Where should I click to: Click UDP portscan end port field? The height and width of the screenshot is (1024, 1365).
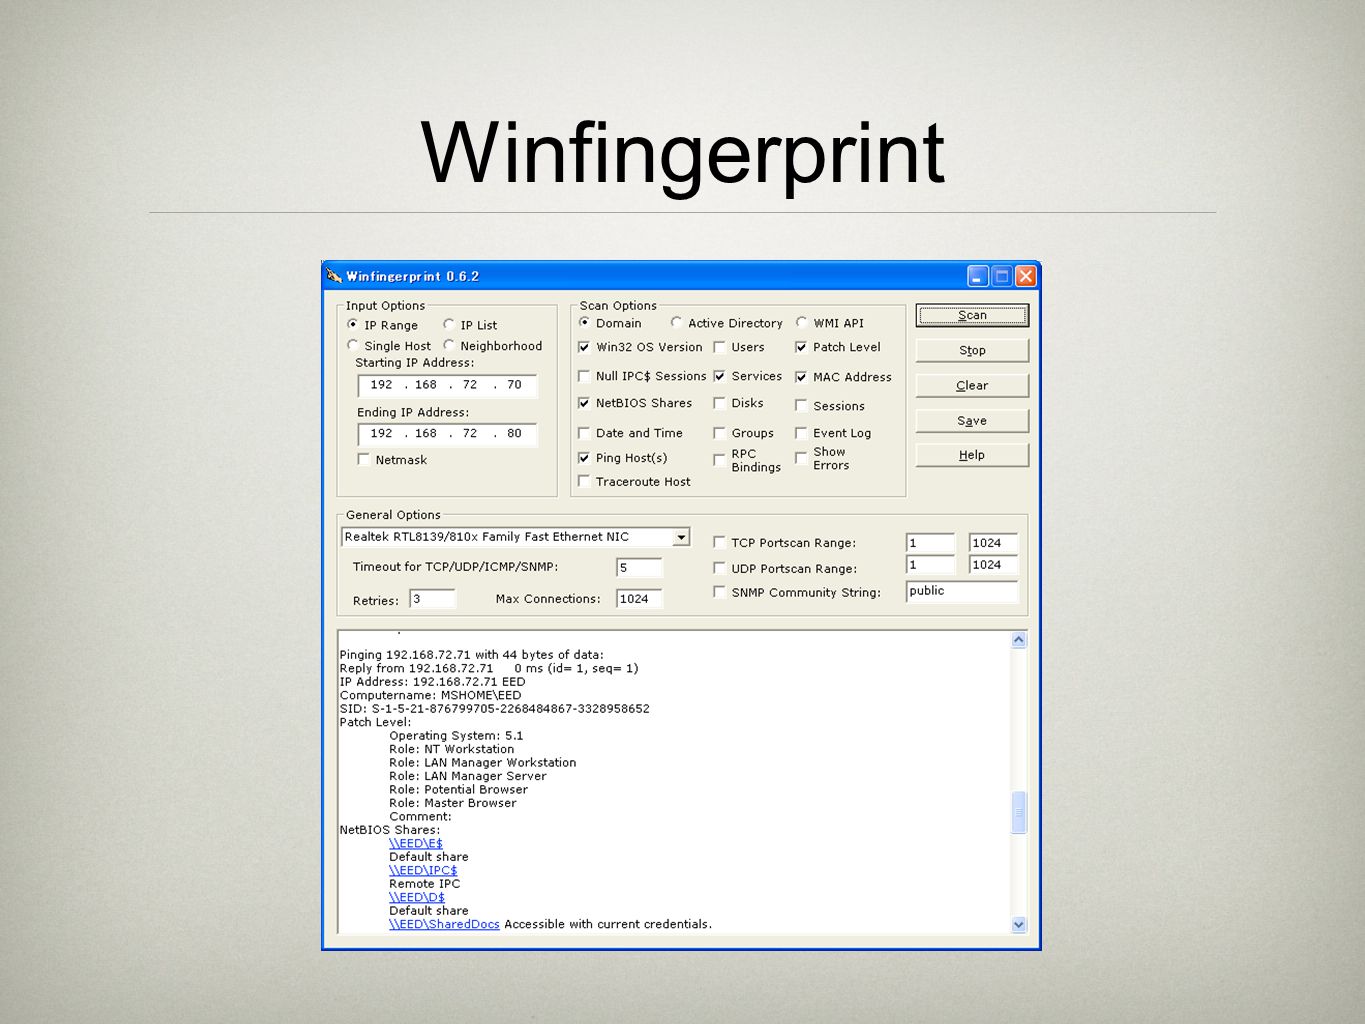tap(993, 565)
